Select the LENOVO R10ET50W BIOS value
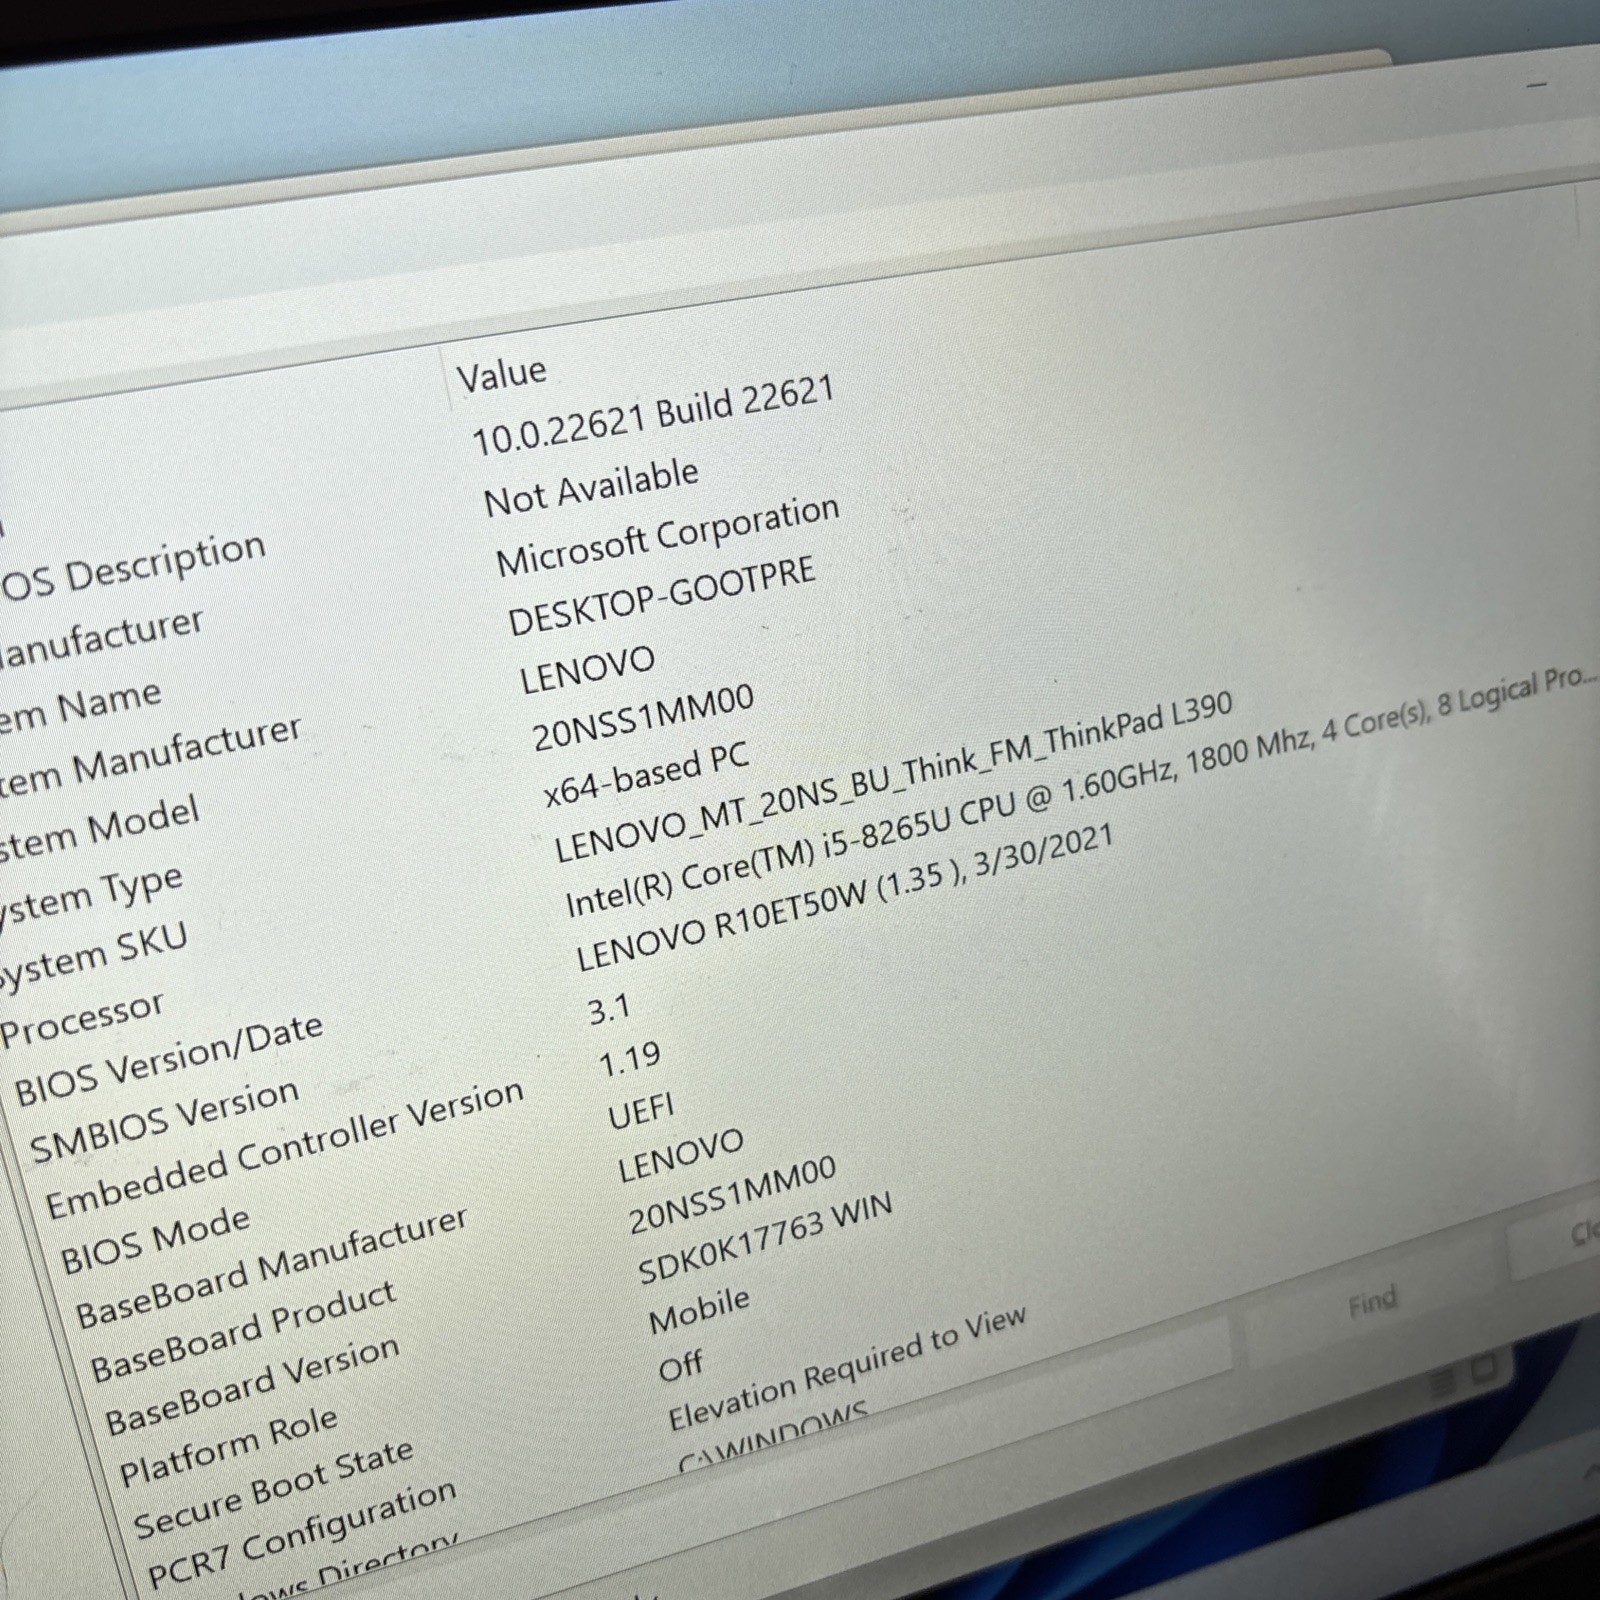 tap(844, 898)
